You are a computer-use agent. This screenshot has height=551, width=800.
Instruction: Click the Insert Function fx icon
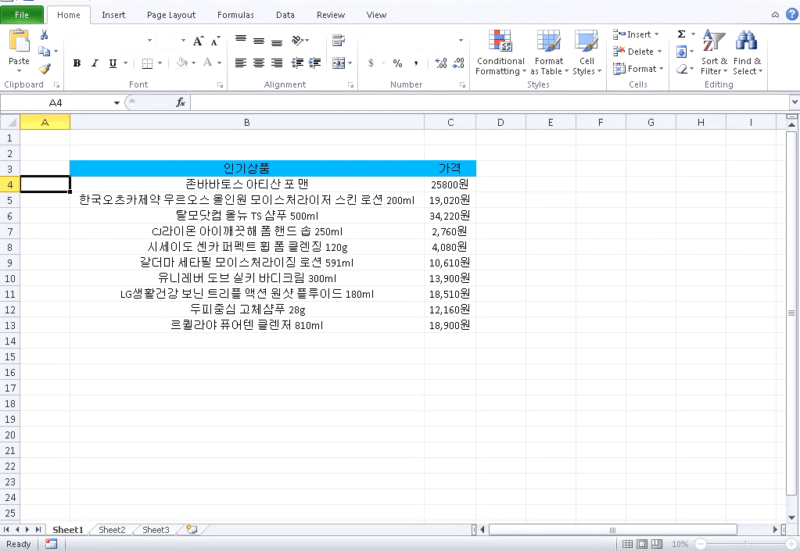181,103
